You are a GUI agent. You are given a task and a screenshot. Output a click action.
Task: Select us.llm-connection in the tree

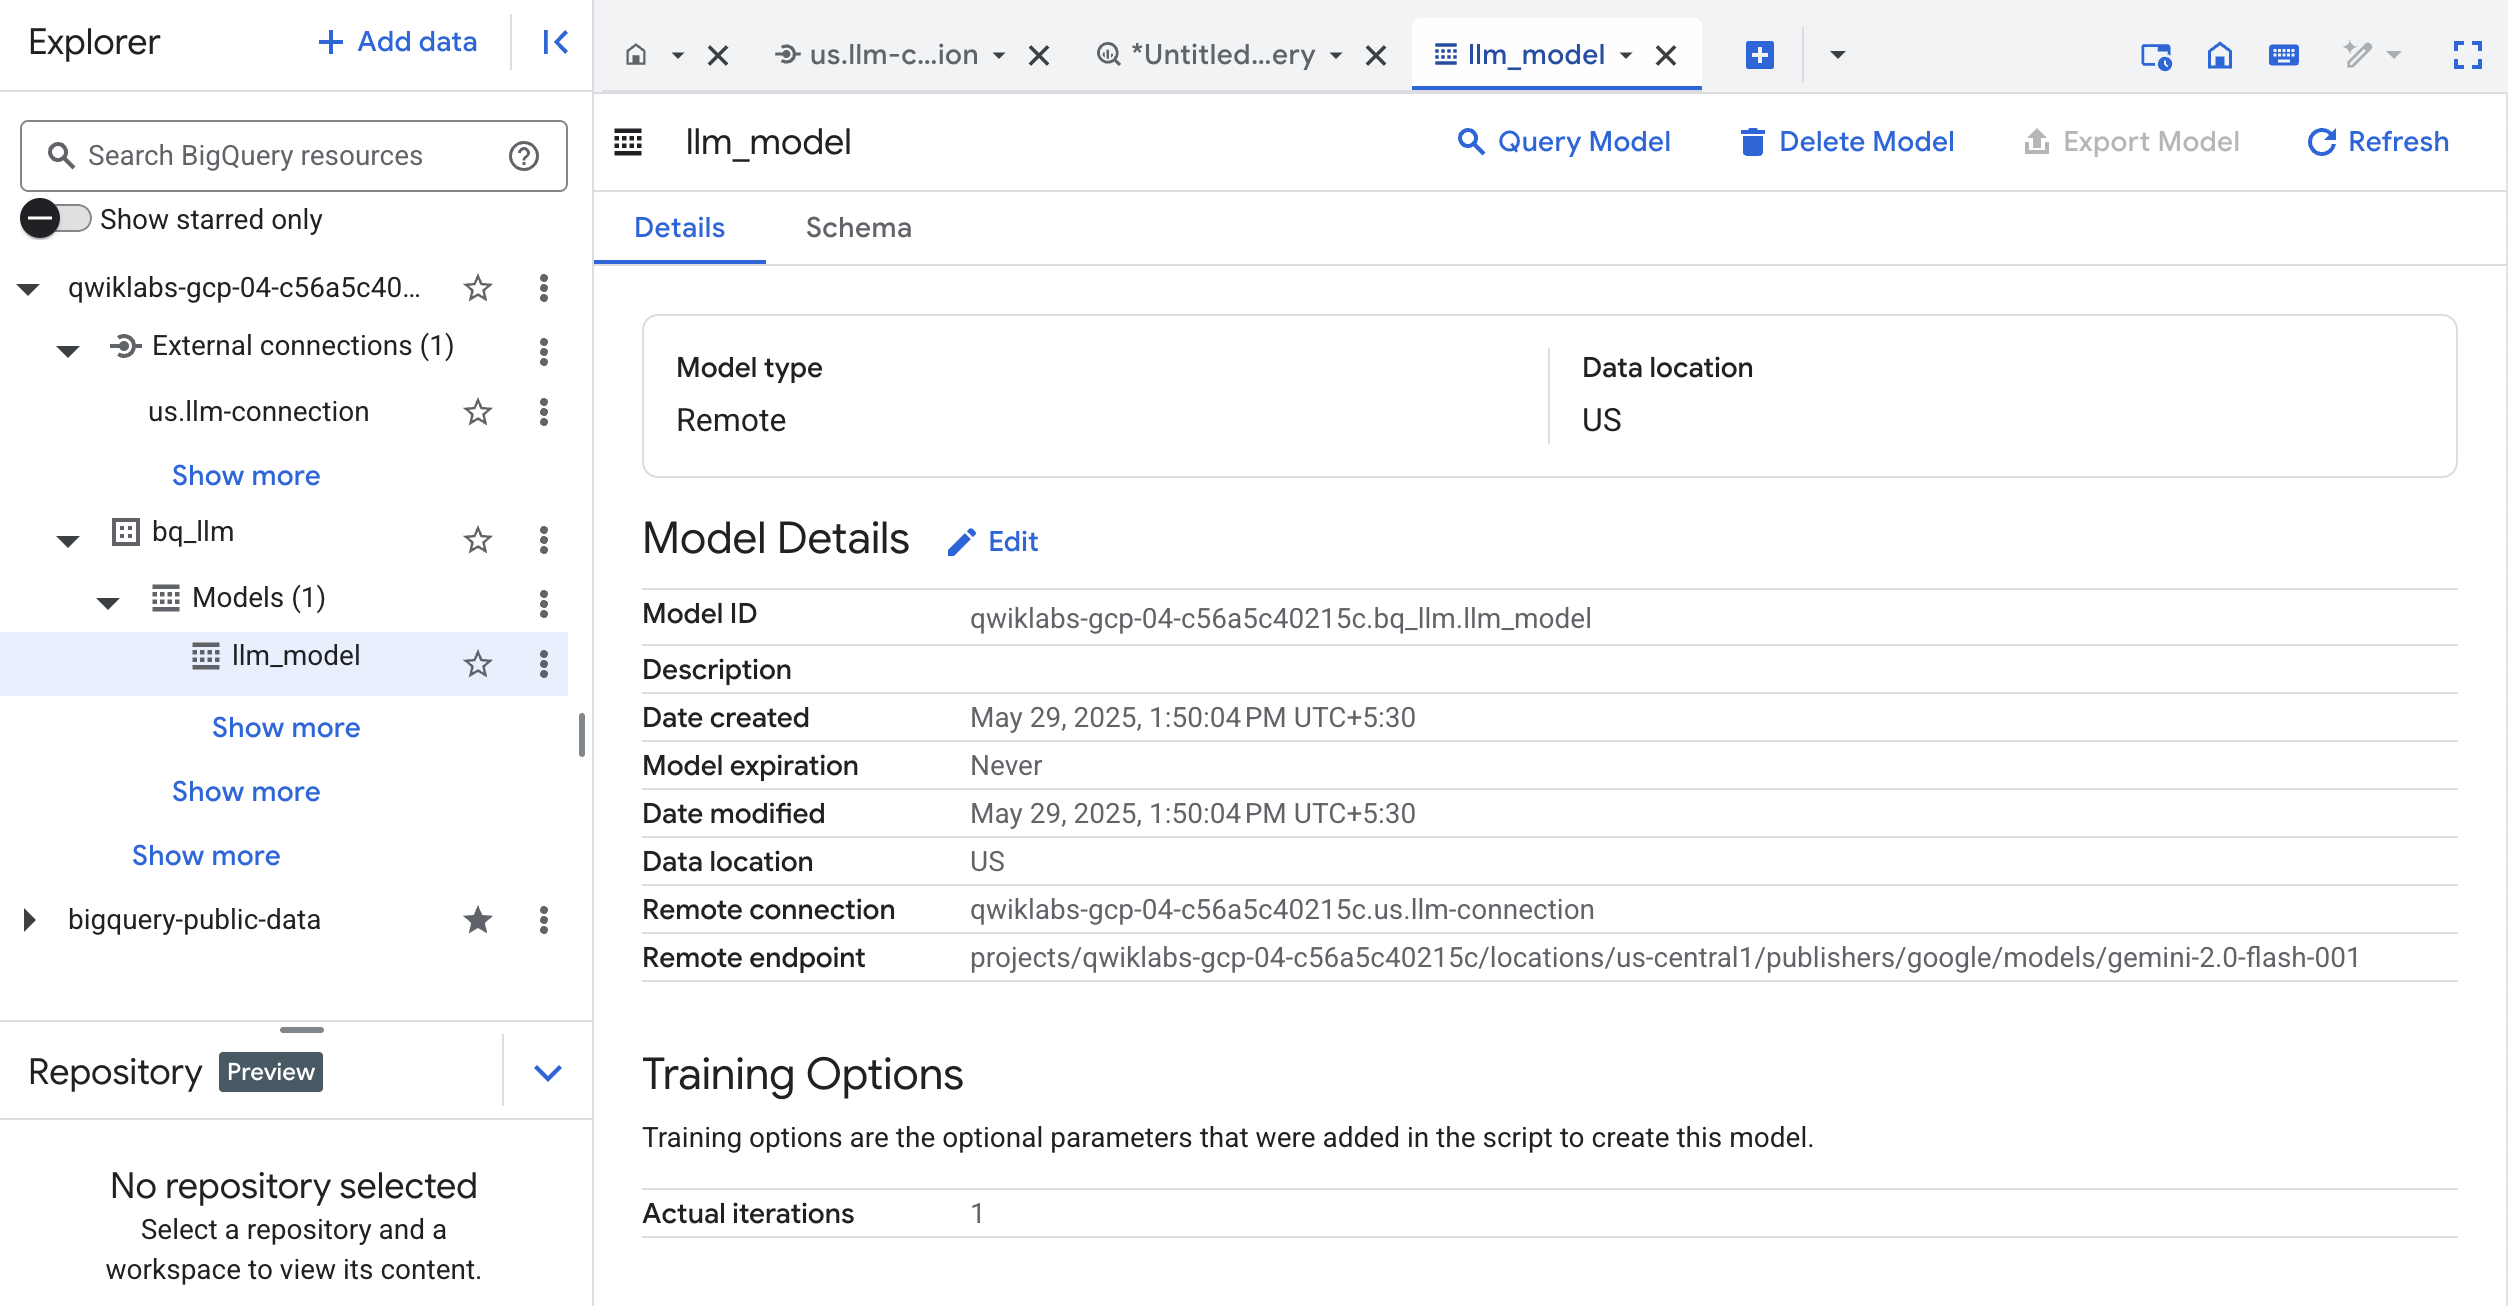click(258, 412)
